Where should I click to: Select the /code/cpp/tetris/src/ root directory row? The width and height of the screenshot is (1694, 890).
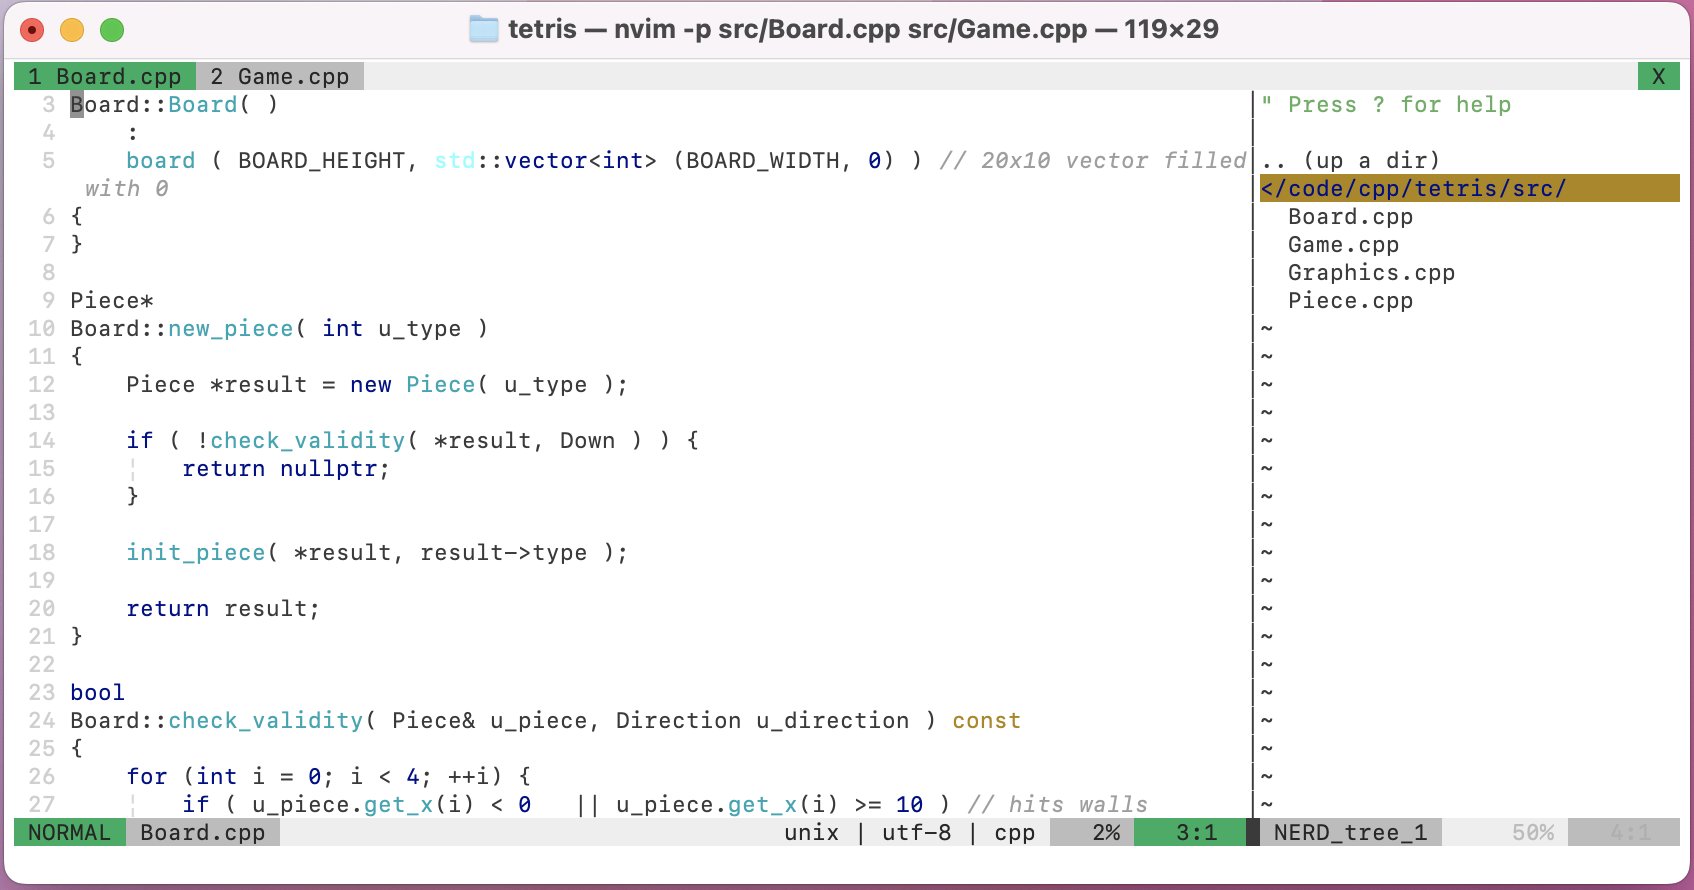(x=1470, y=189)
